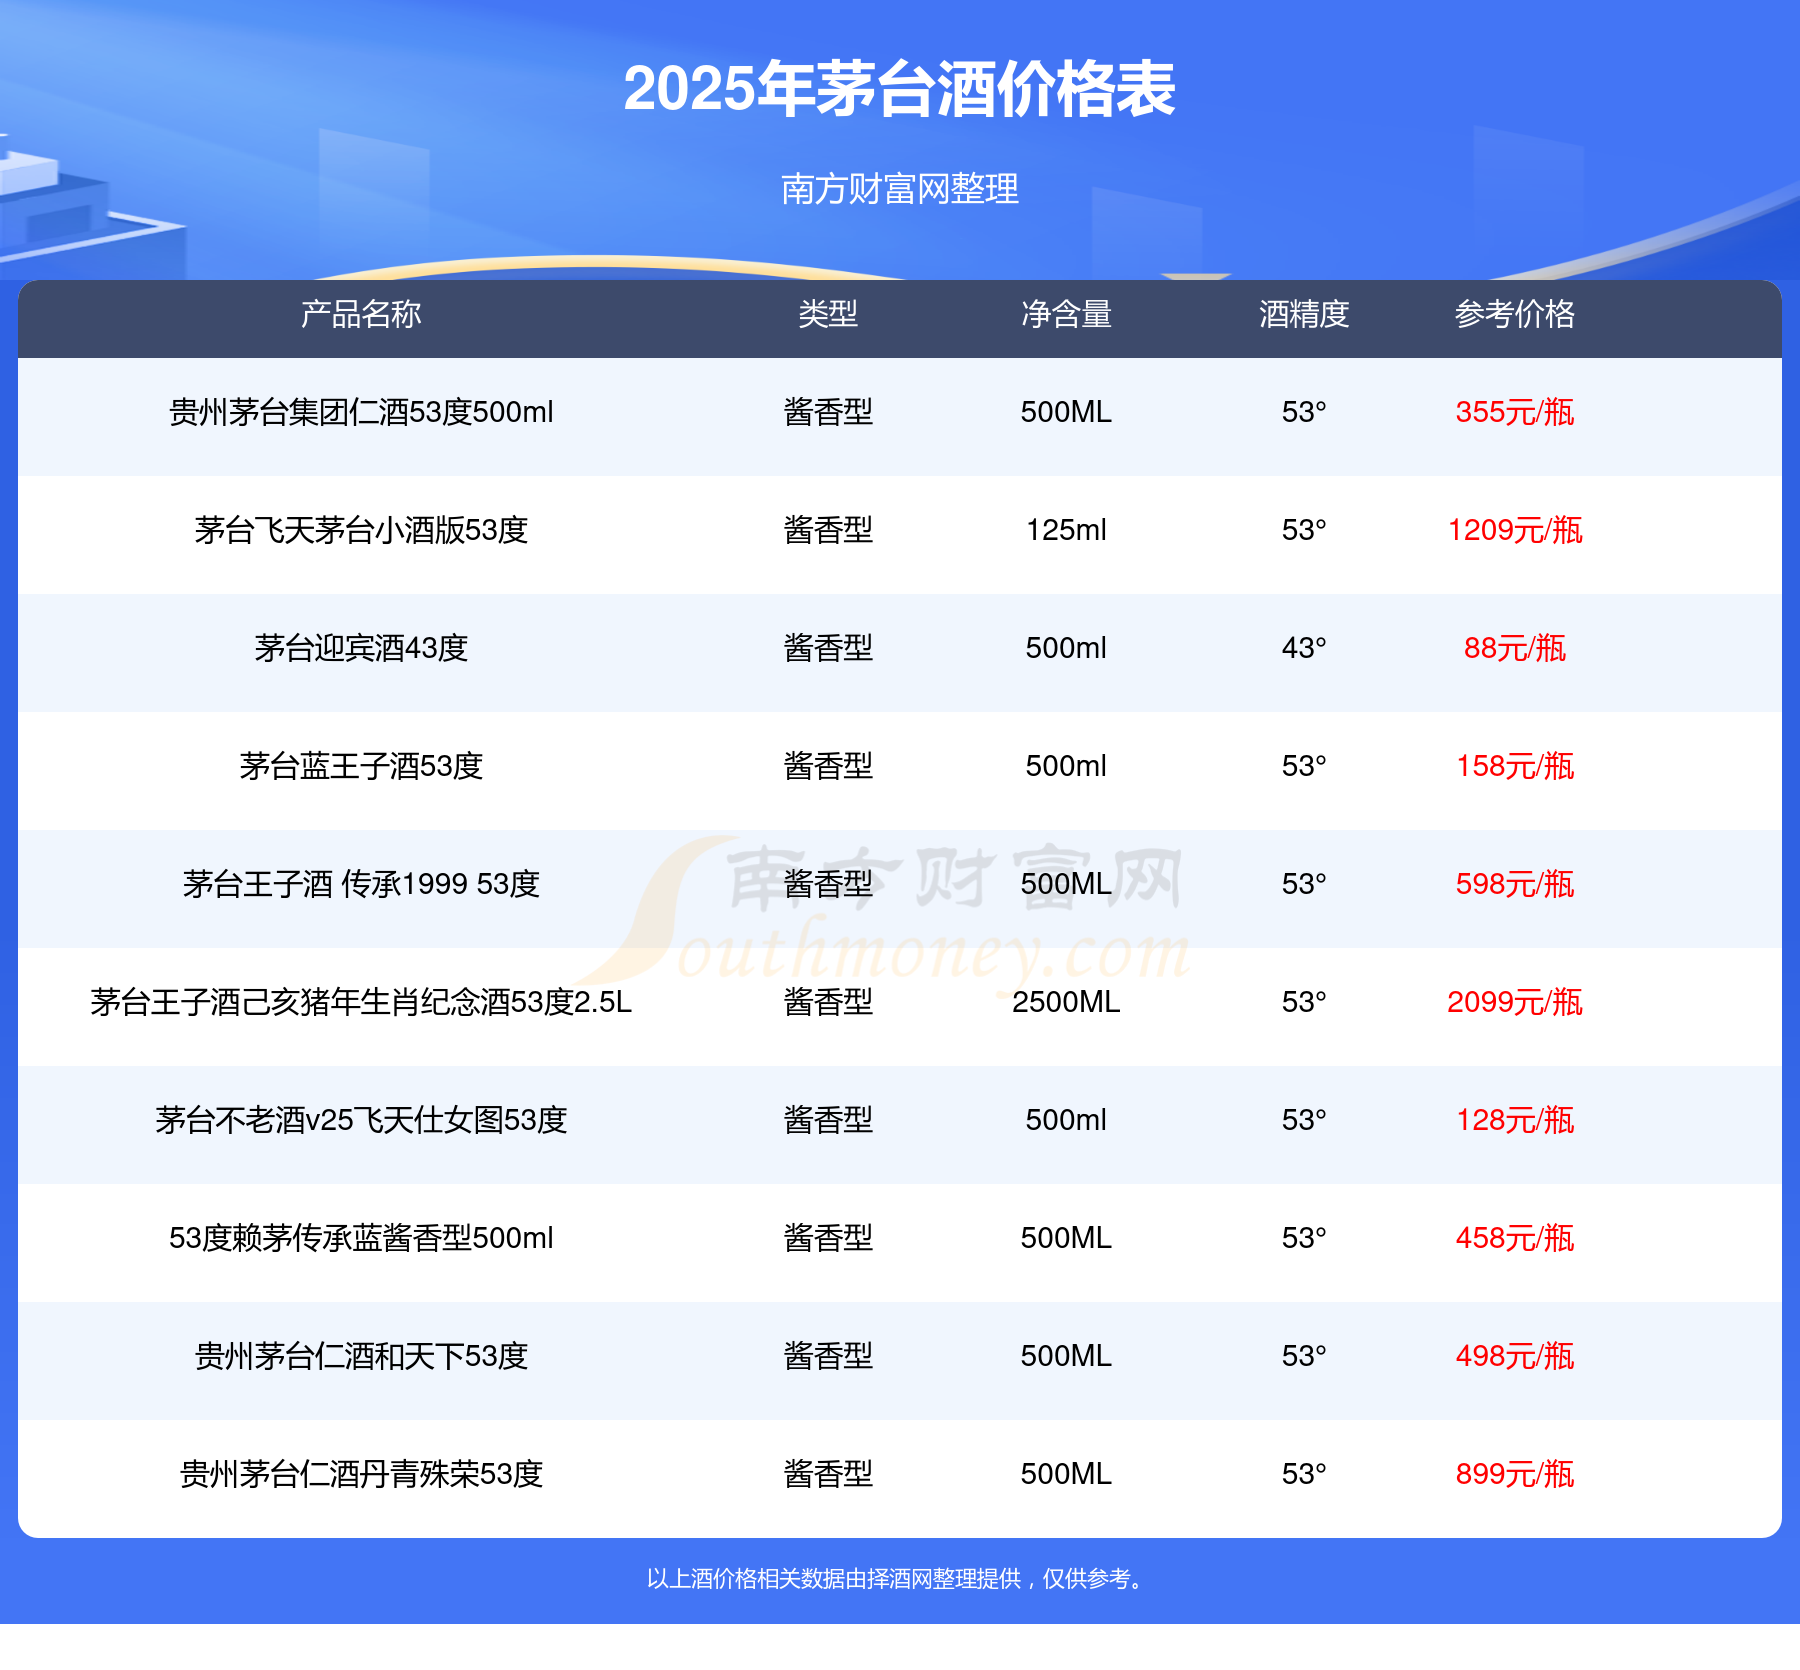Click the price 458元/瓶
Viewport: 1800px width, 1670px height.
click(1515, 1238)
